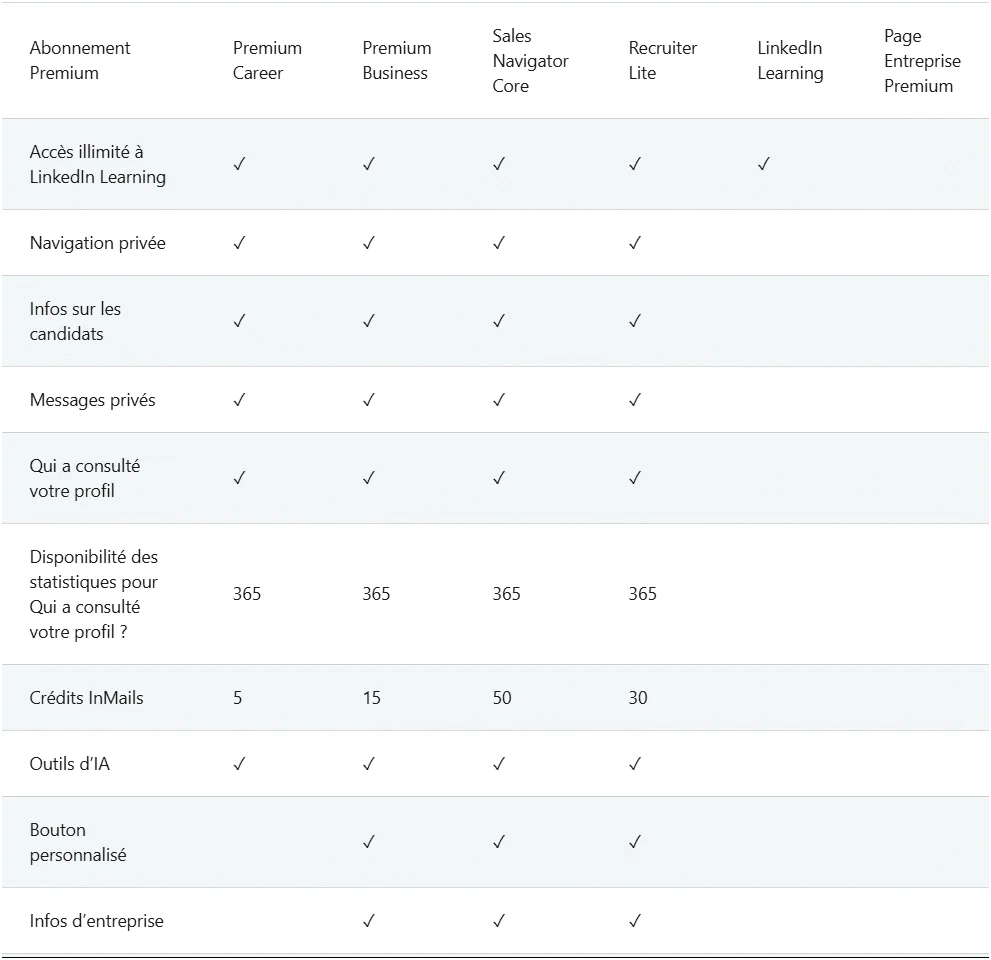The height and width of the screenshot is (960, 991).
Task: Click the Abonnement Premium header cell
Action: click(80, 60)
